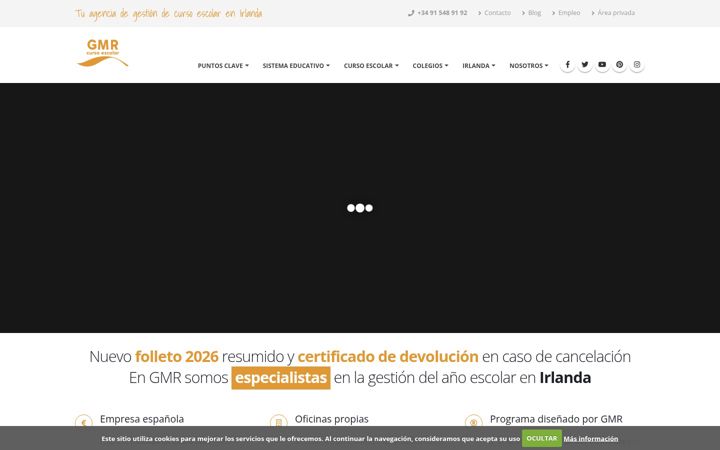This screenshot has height=450, width=720.
Task: Open the GMR Pinterest profile icon
Action: tap(619, 65)
